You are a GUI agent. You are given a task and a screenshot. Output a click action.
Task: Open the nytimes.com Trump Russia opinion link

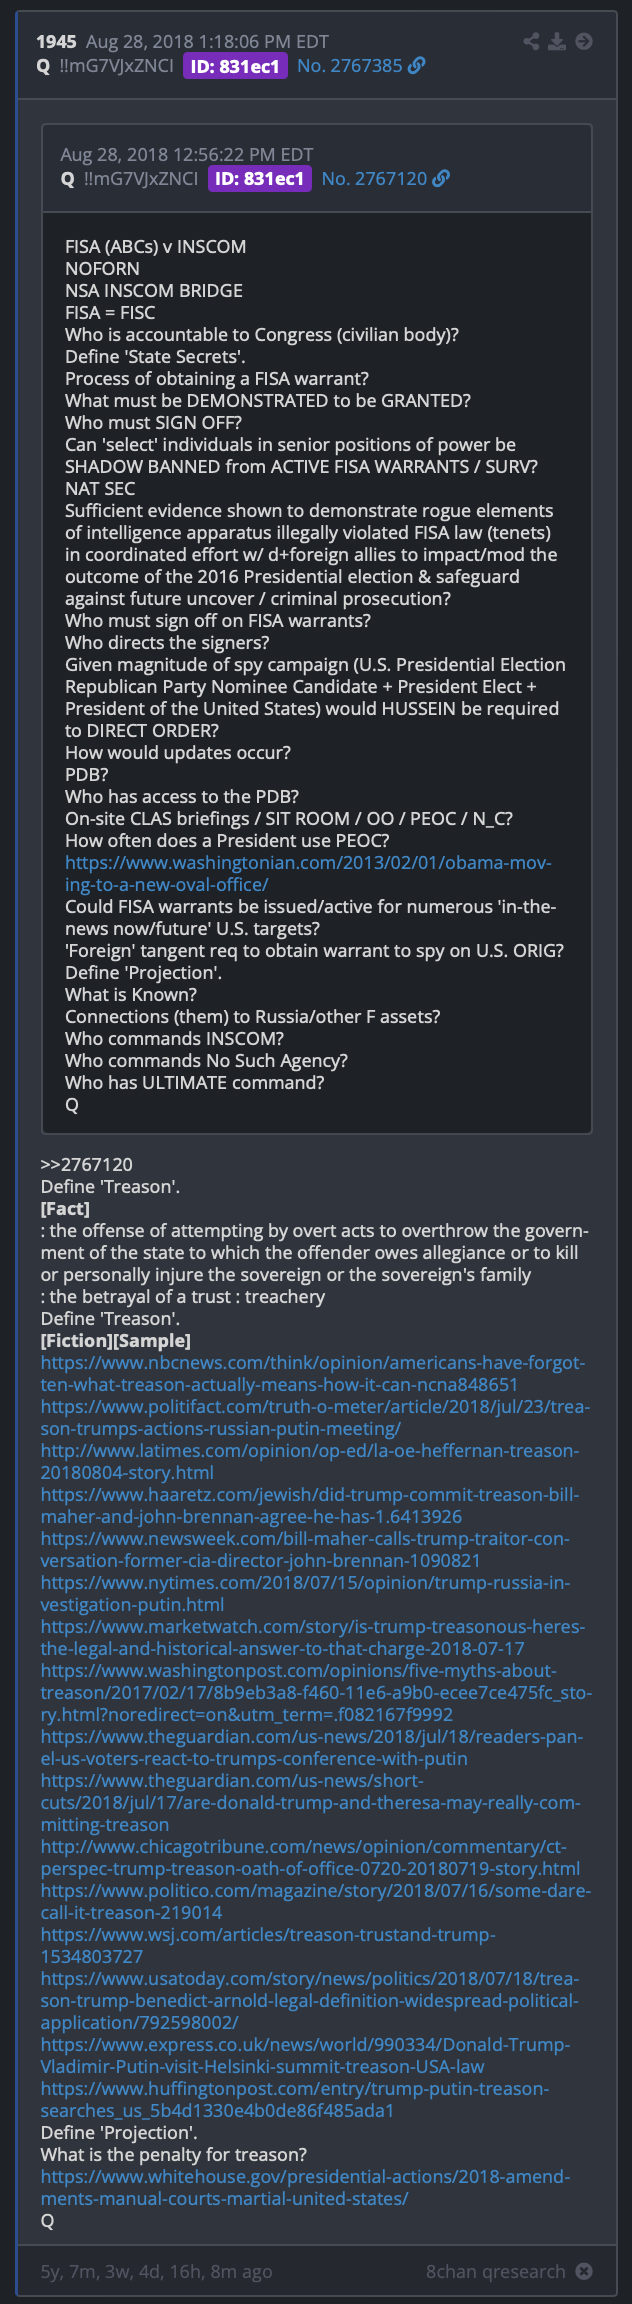pyautogui.click(x=305, y=1593)
